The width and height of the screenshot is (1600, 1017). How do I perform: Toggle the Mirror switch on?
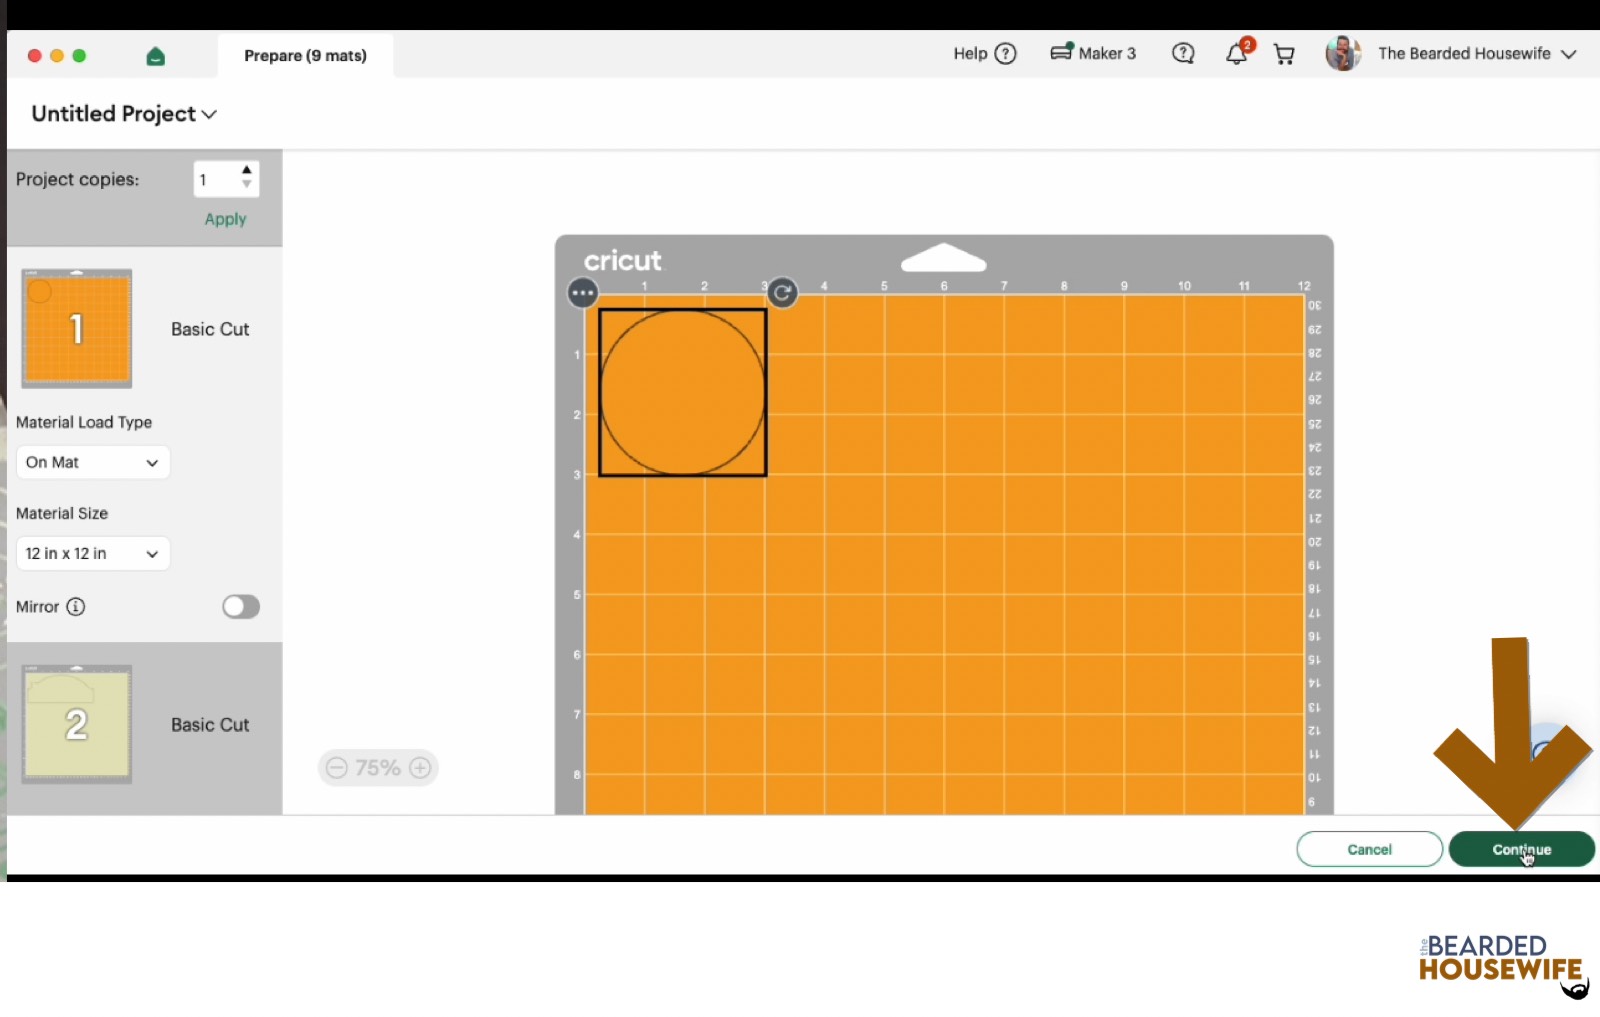(241, 607)
